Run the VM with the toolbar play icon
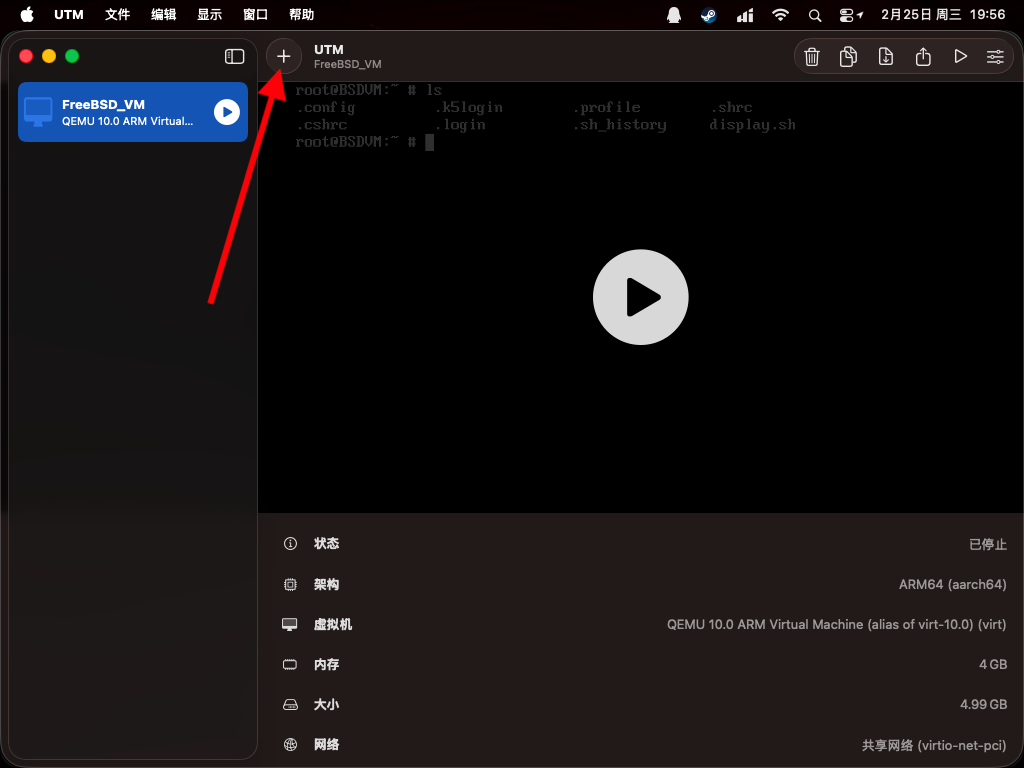Viewport: 1024px width, 768px height. tap(960, 56)
